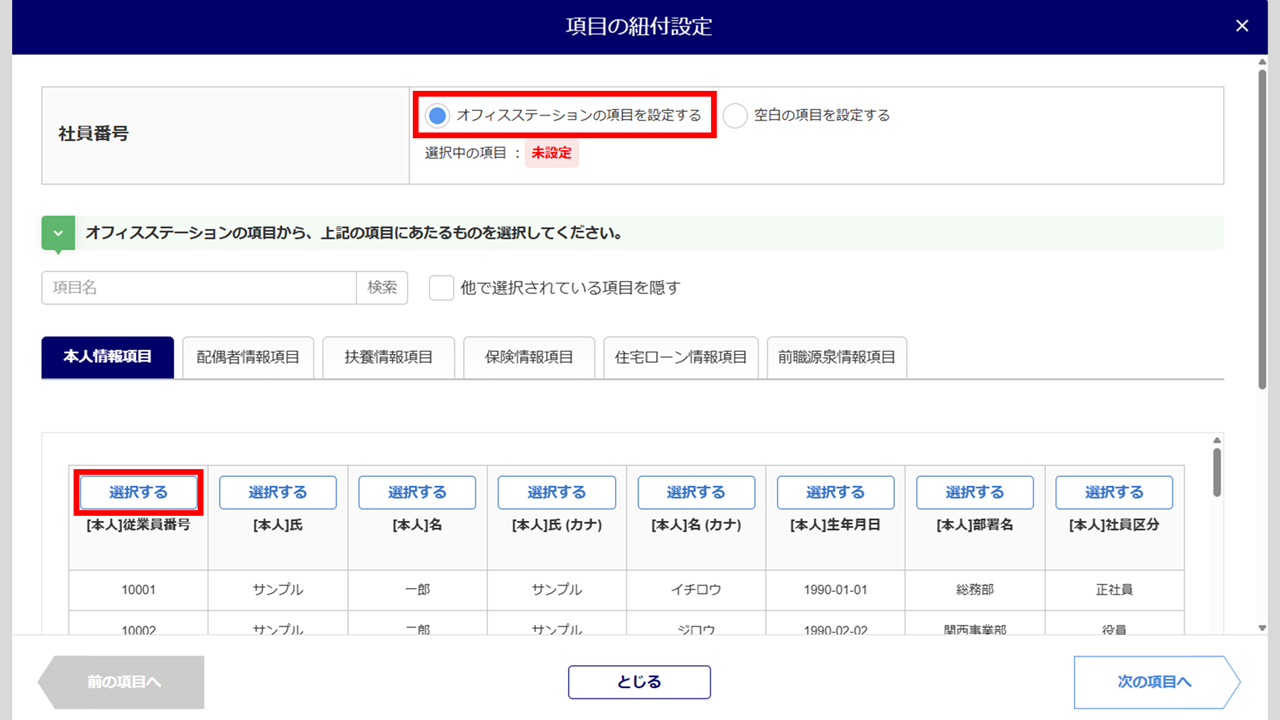1280x720 pixels.
Task: Select オフィスステーションの項目を設定する radio button
Action: [x=437, y=116]
